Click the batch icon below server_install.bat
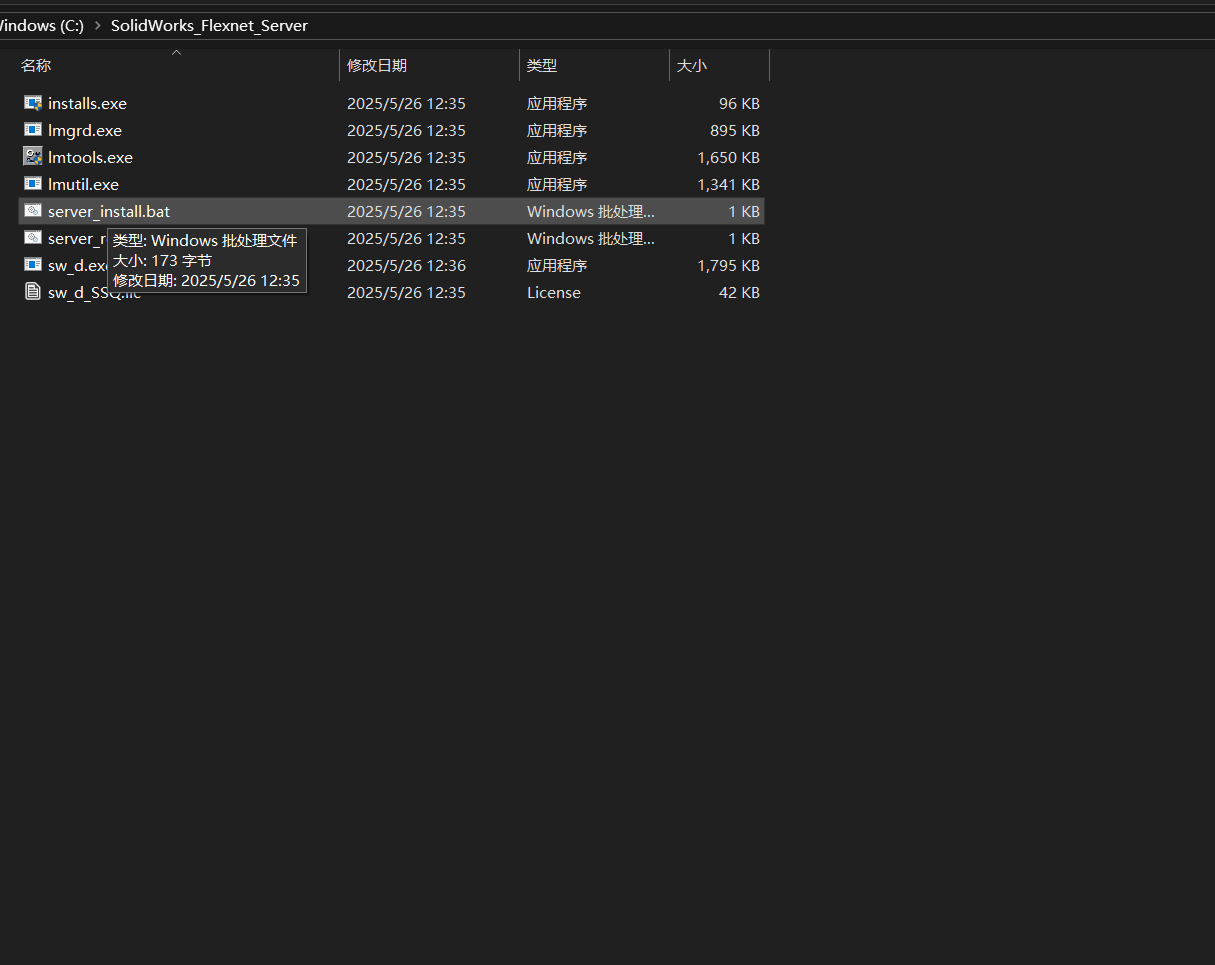 [x=33, y=238]
